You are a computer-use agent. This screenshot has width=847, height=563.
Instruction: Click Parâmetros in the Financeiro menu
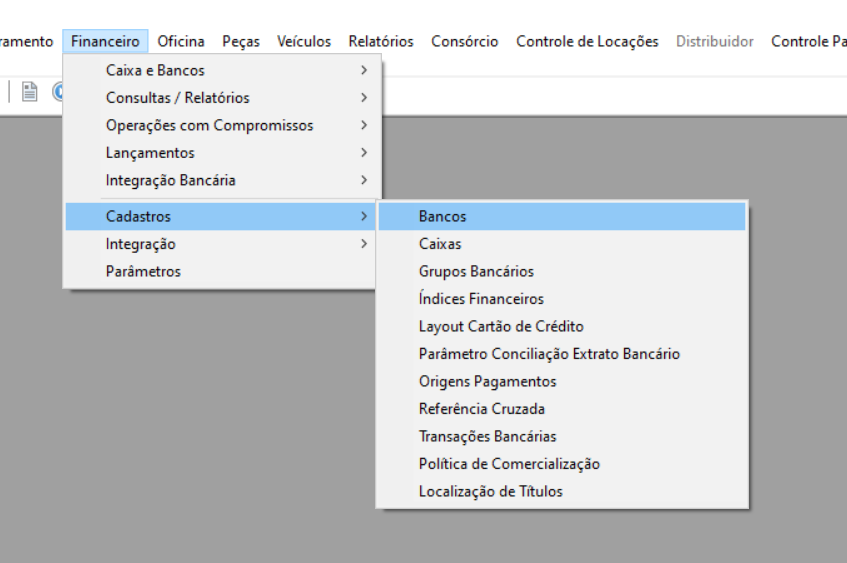click(220, 272)
